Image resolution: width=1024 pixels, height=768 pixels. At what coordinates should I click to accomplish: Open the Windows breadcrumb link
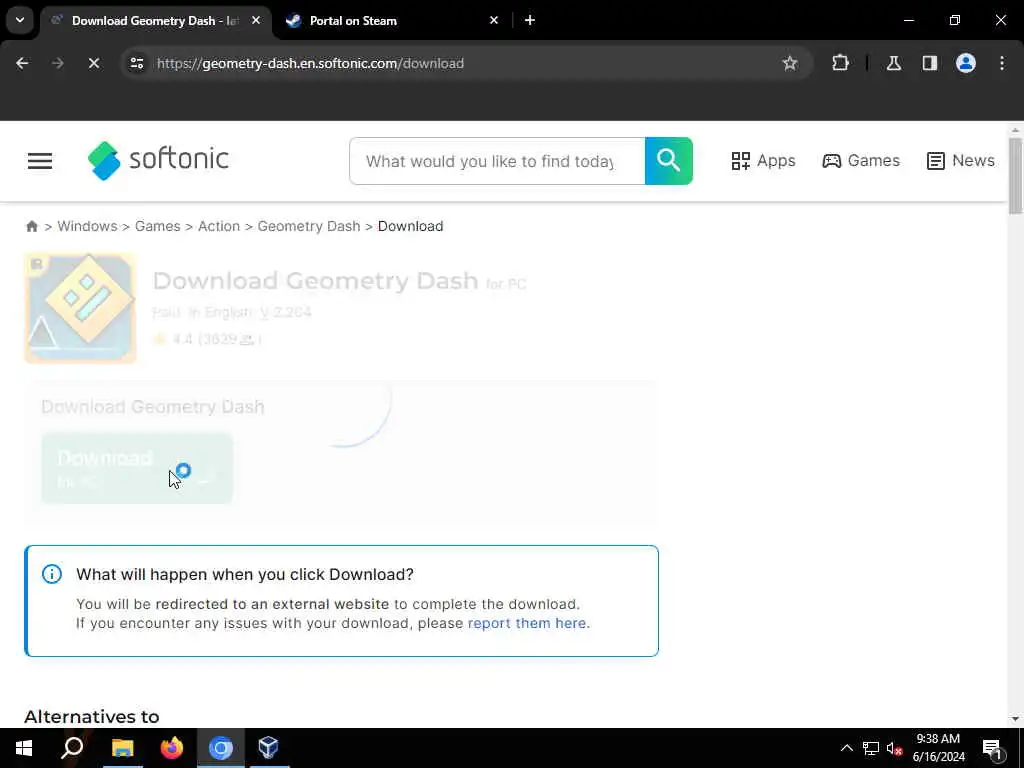click(88, 226)
